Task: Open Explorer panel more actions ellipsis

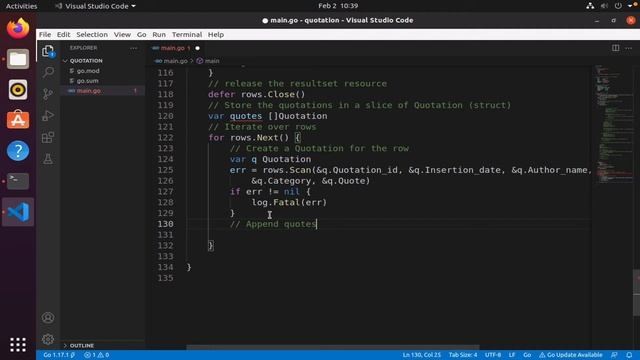Action: [134, 48]
